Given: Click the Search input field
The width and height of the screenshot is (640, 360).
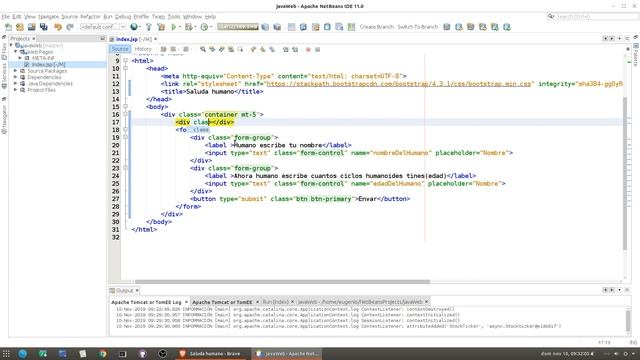Looking at the screenshot, I should click(x=597, y=17).
